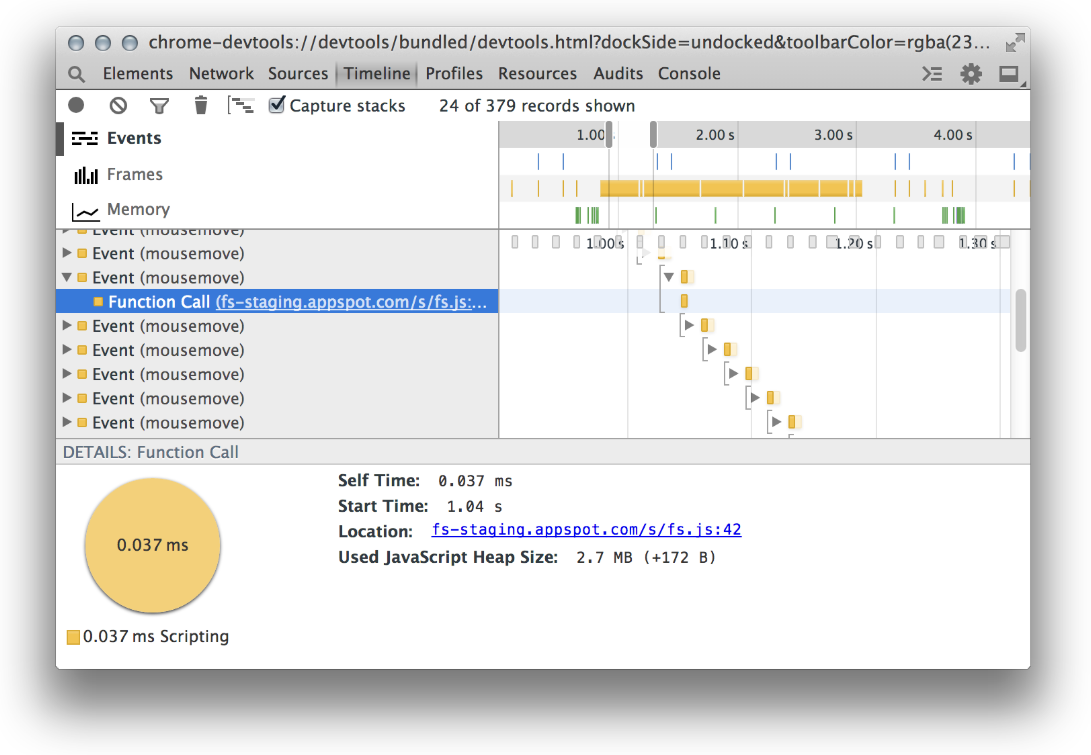Open Location link fs-staging.appspot.com/s/fs.js:42
The image size is (1091, 755).
(x=587, y=530)
